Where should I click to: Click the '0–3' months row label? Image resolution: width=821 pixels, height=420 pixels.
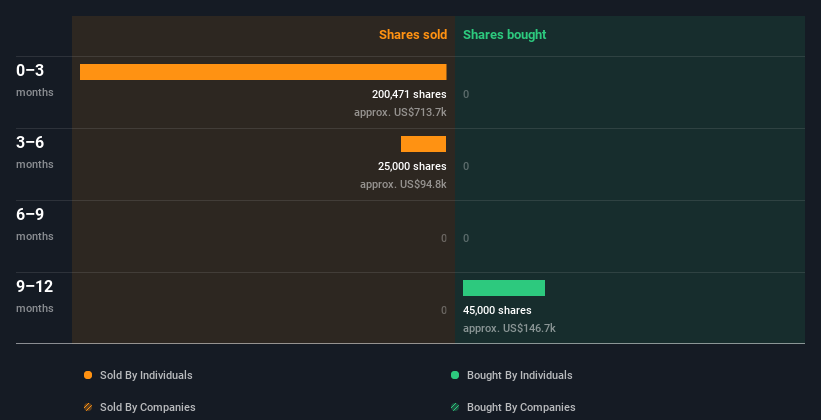(30, 70)
